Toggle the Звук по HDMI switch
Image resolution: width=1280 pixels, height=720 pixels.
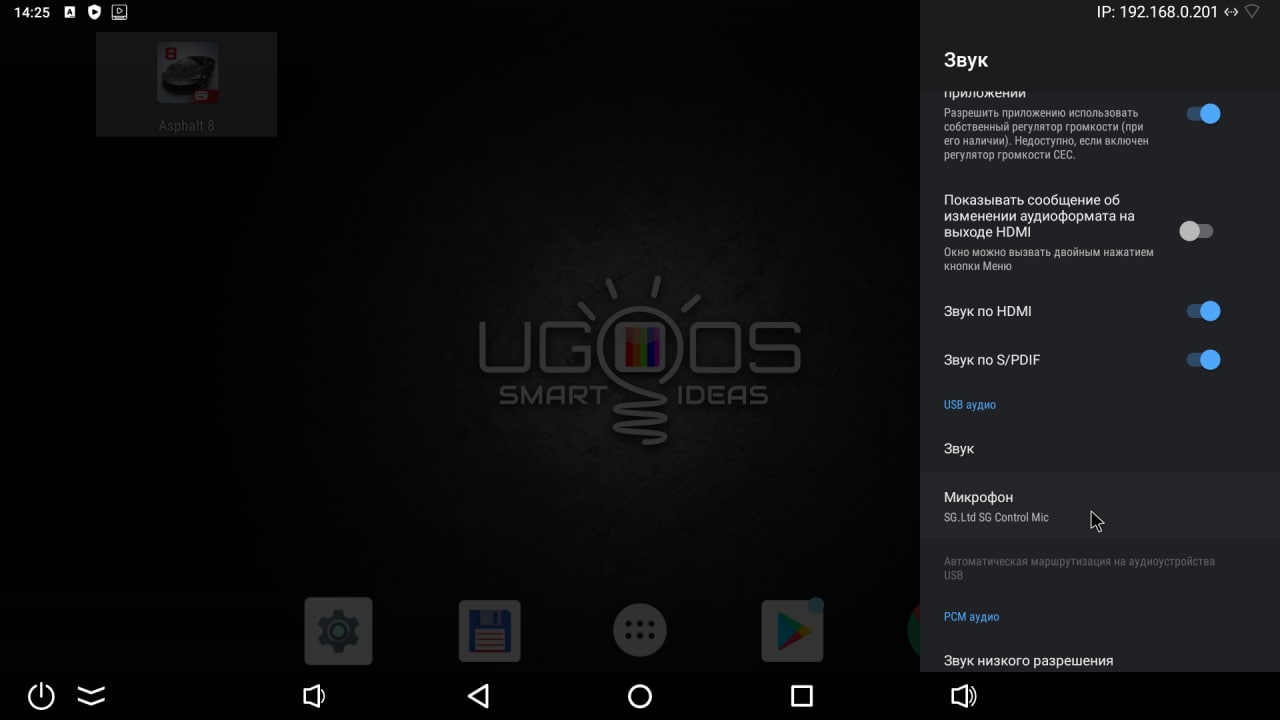click(x=1203, y=311)
